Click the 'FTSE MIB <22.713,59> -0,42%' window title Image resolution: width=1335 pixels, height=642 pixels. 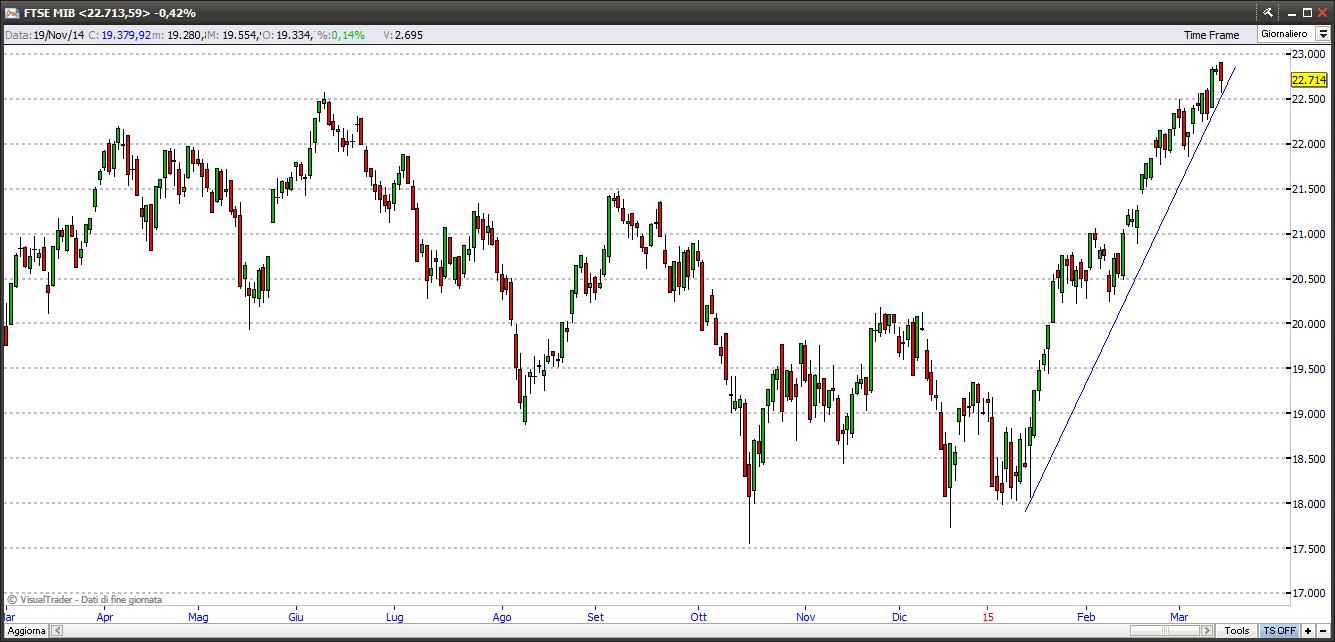pyautogui.click(x=110, y=13)
